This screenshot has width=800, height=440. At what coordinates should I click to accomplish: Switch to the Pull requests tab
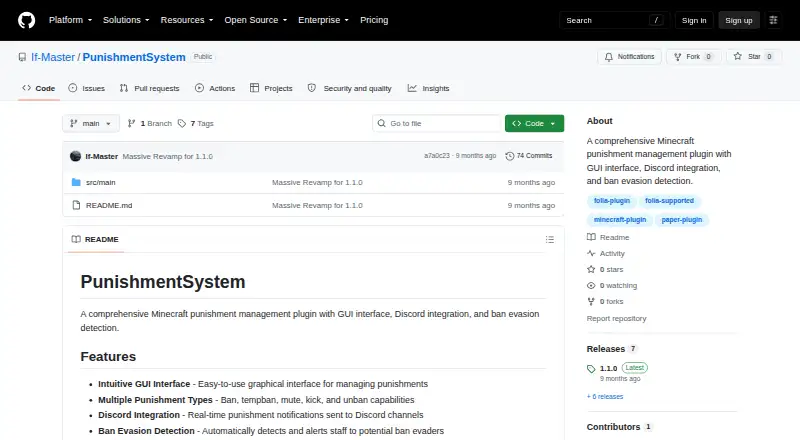pyautogui.click(x=149, y=88)
